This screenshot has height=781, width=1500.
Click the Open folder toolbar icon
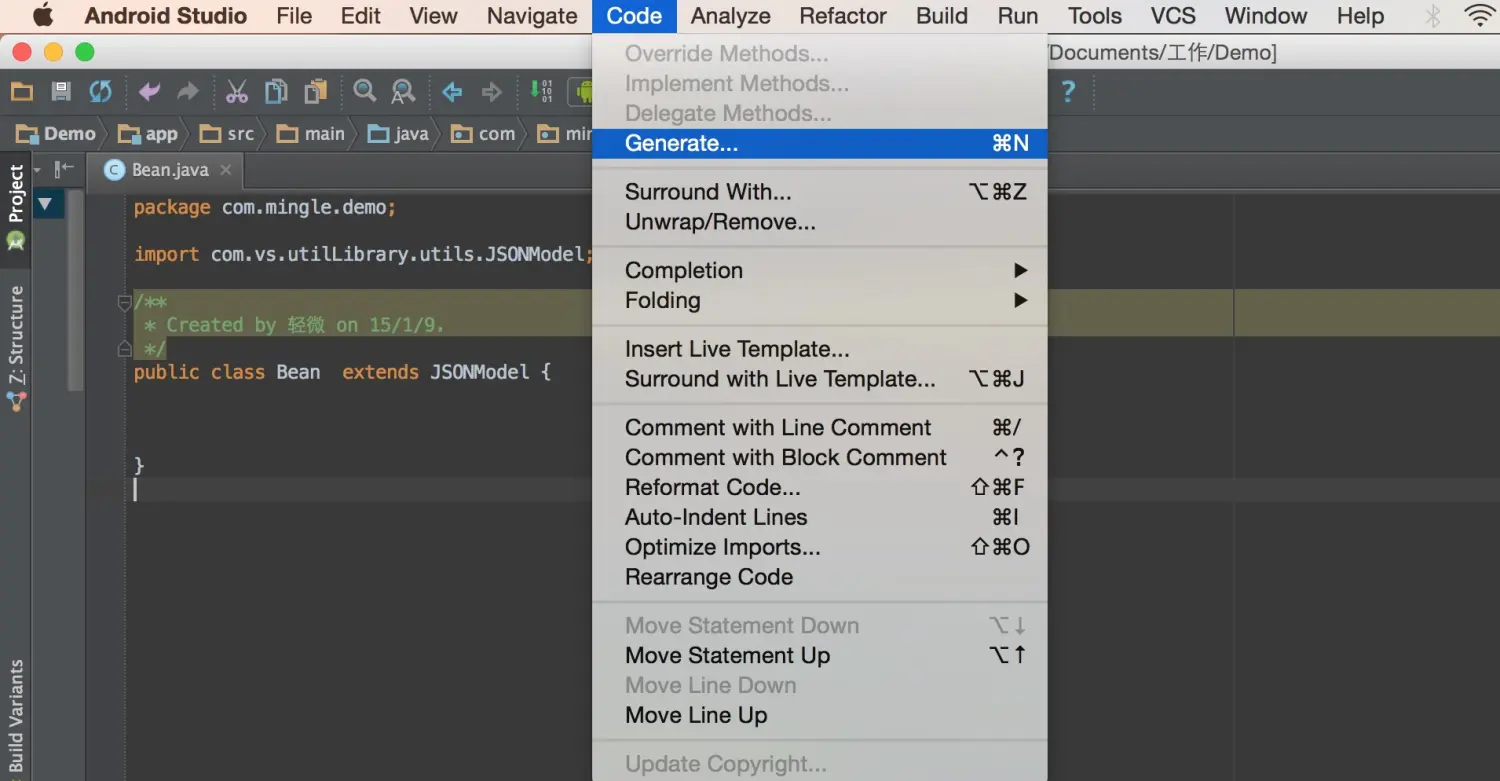point(22,92)
